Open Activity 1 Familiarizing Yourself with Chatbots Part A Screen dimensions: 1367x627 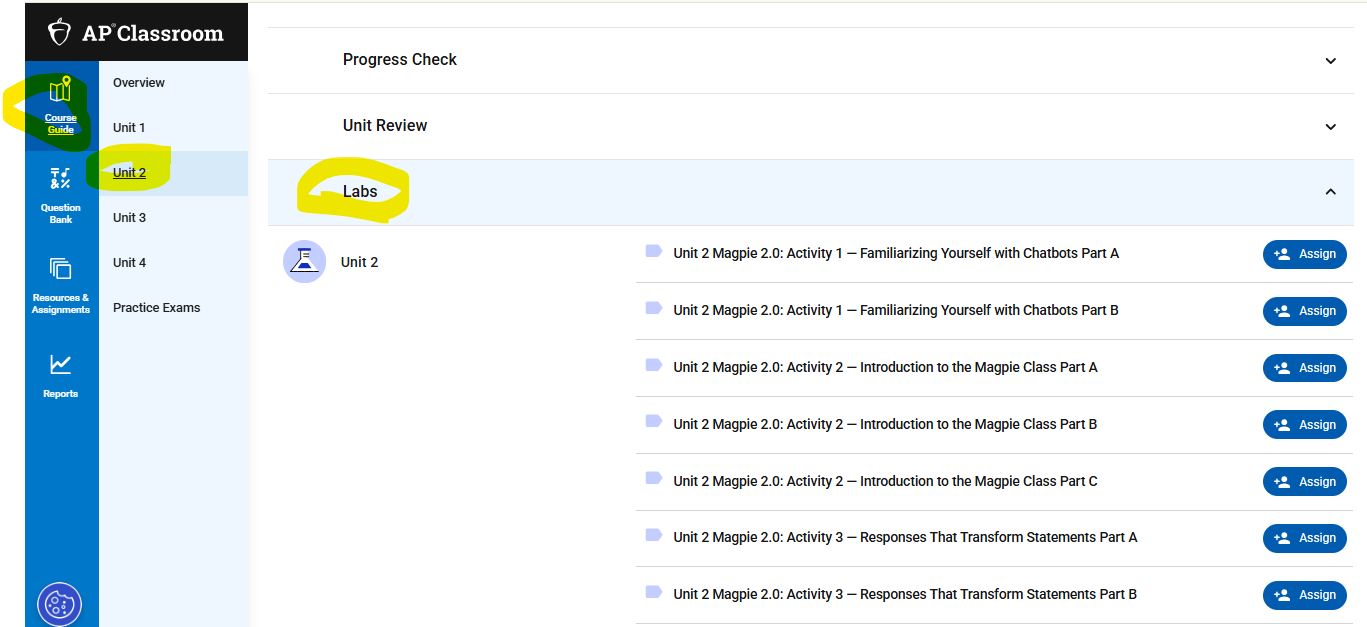pos(896,254)
